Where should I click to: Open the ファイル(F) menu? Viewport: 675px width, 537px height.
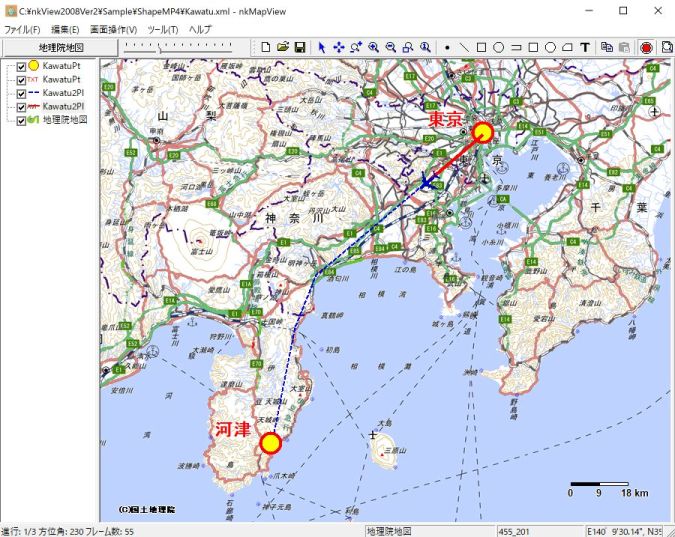coord(23,29)
